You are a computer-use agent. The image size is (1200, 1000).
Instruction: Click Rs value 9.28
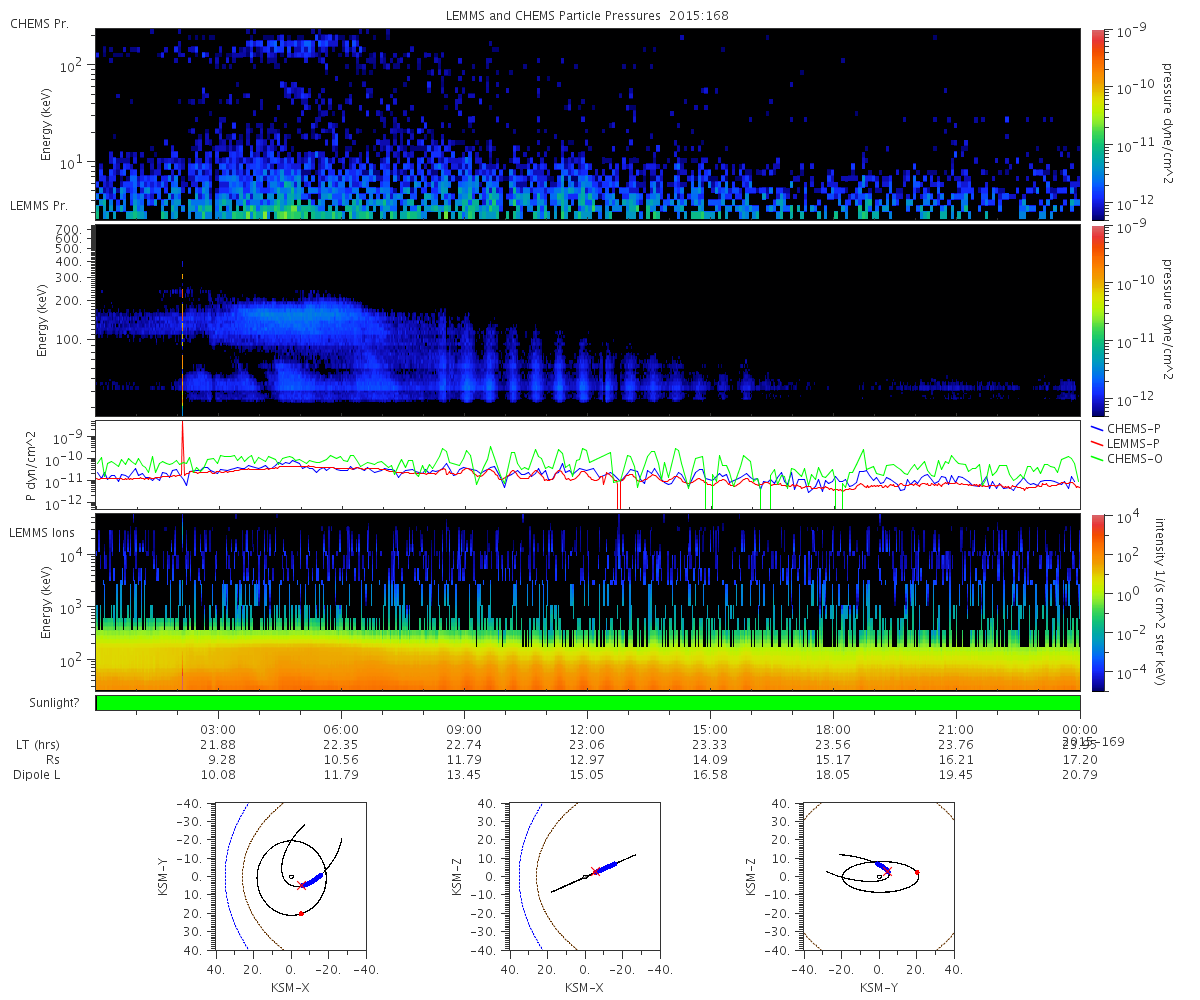219,760
